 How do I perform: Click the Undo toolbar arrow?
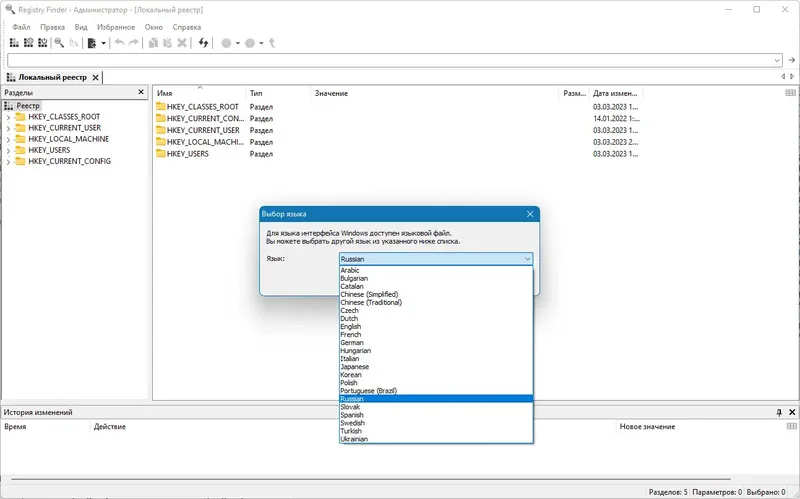[119, 43]
